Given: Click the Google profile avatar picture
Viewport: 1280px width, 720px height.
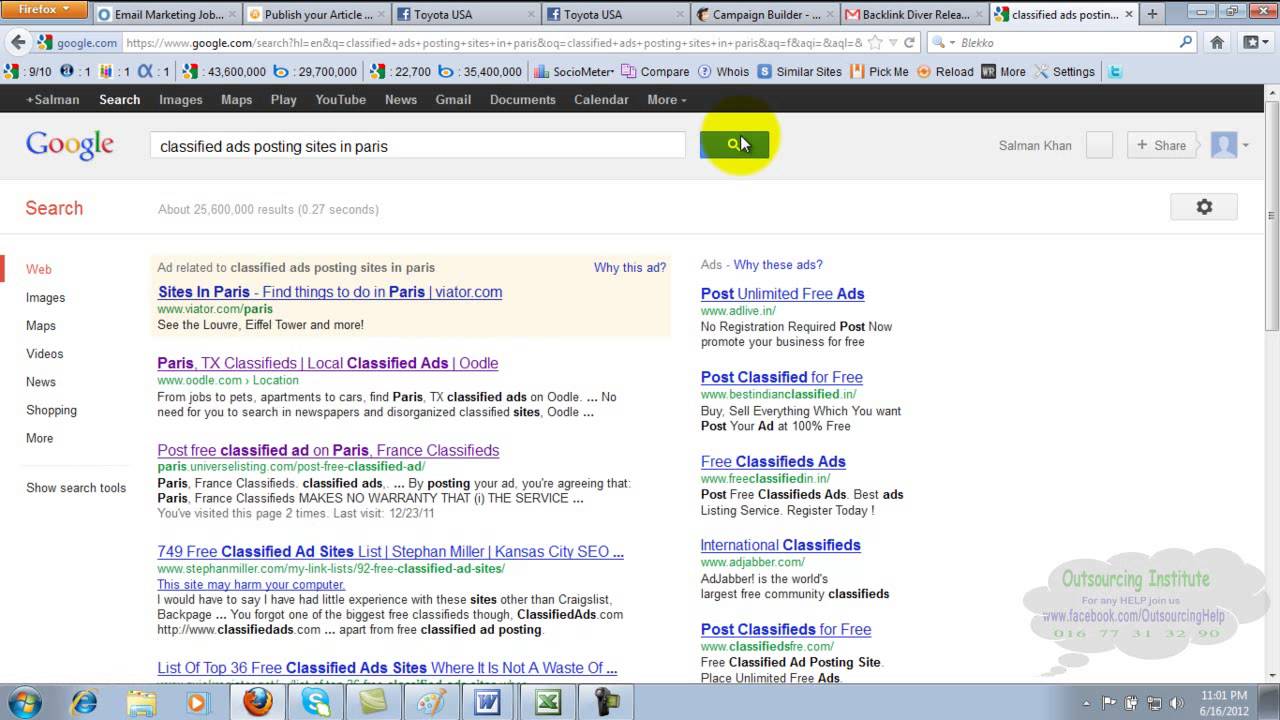Looking at the screenshot, I should coord(1224,145).
